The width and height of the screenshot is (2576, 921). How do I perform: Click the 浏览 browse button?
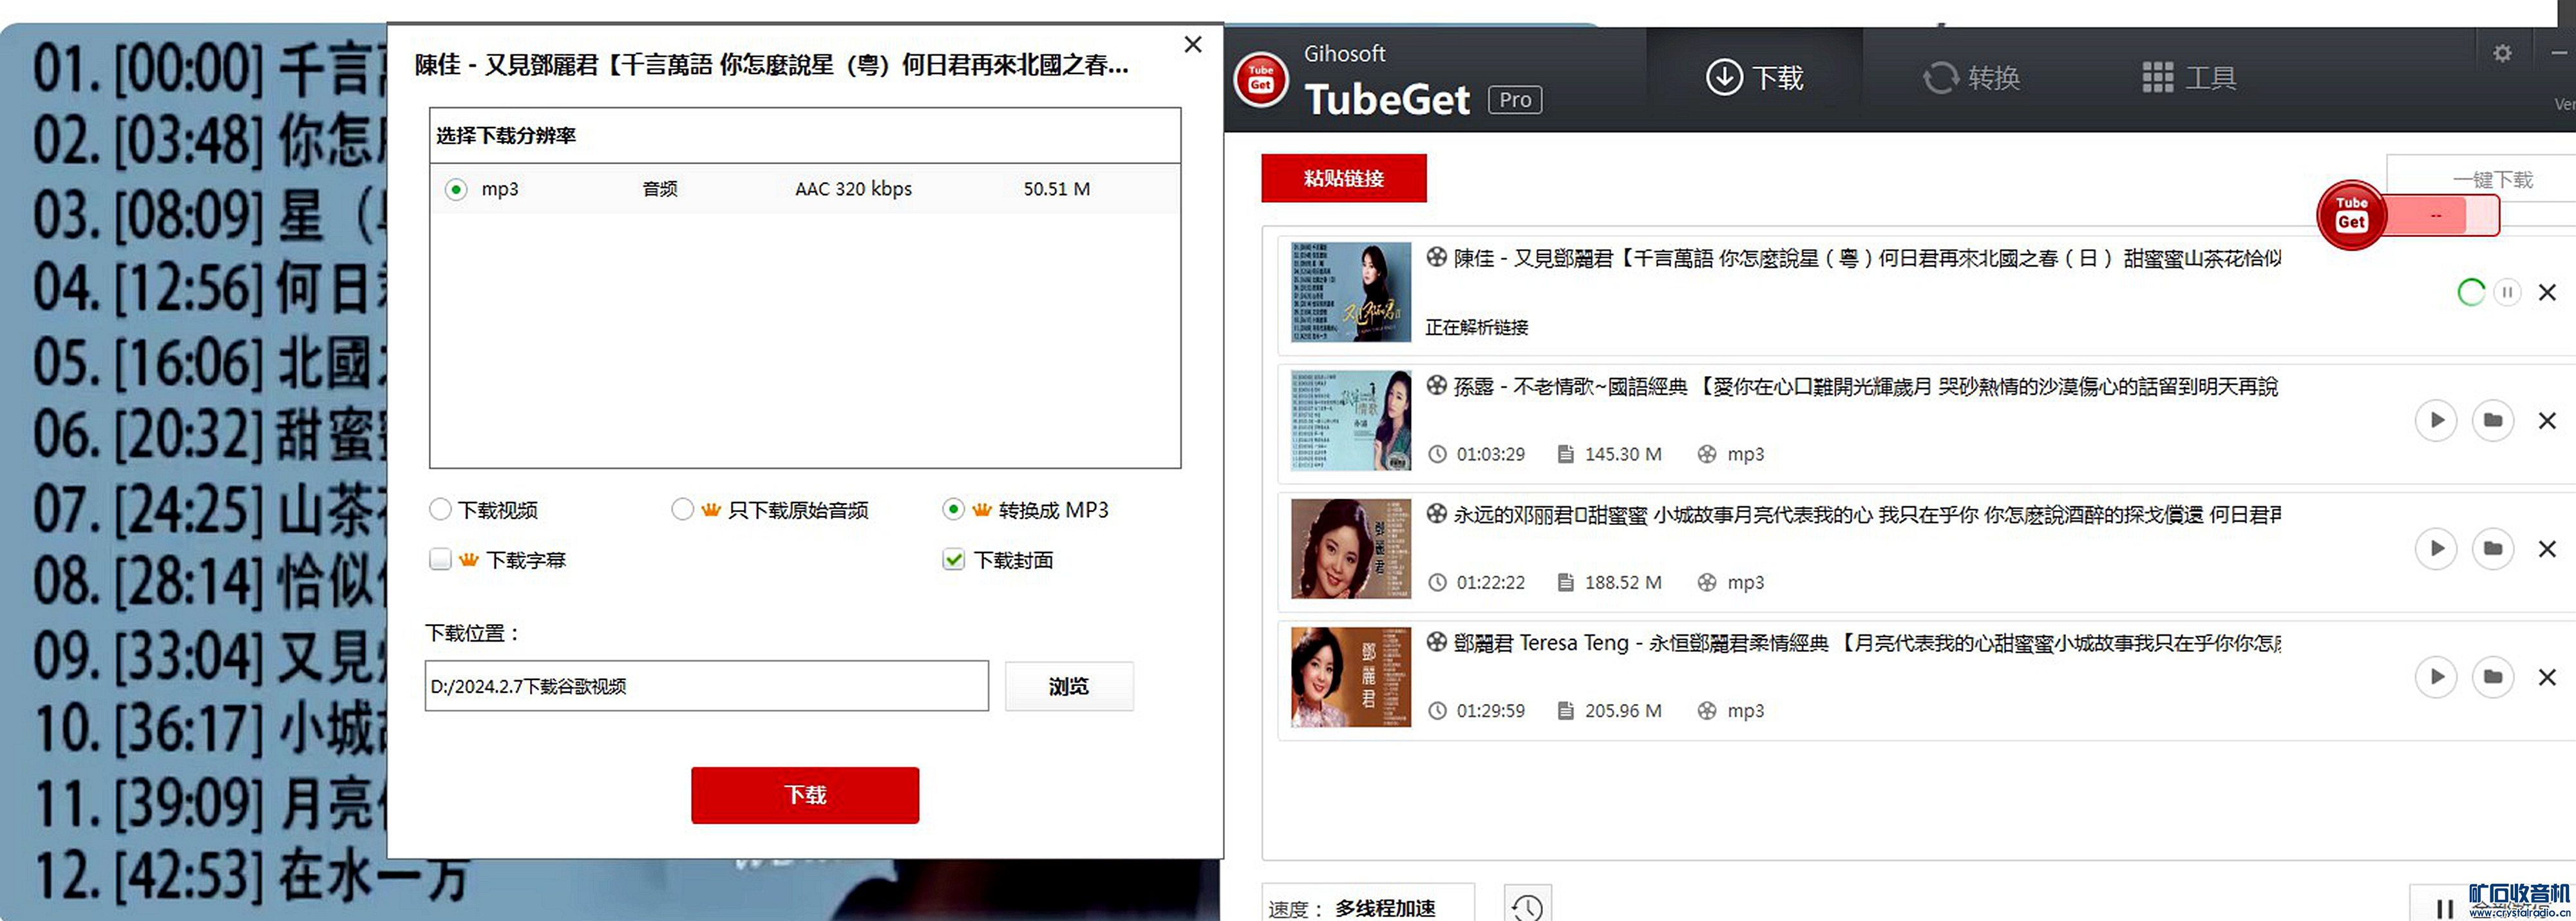click(x=1069, y=686)
